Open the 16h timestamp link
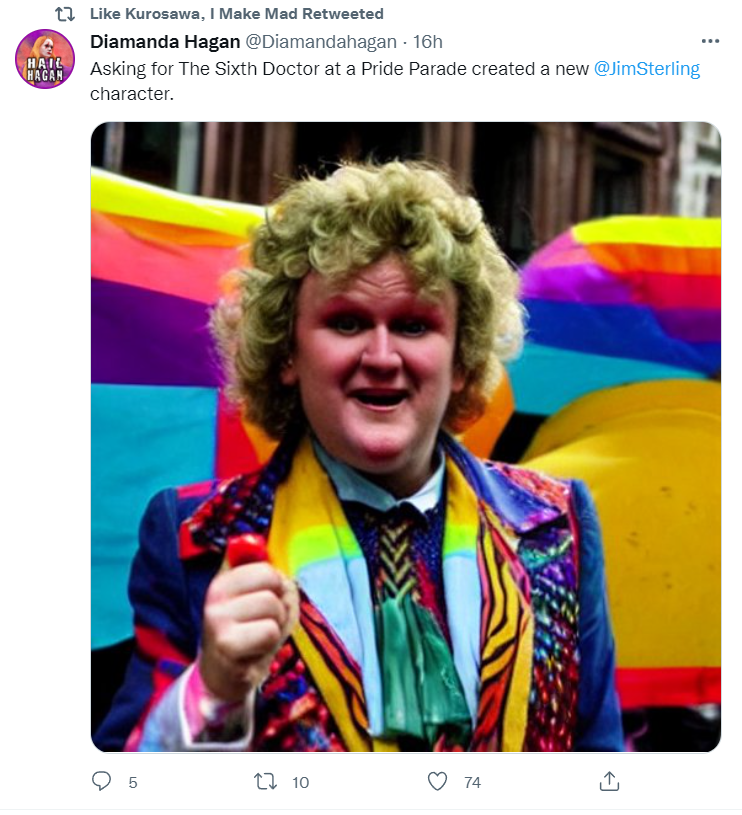This screenshot has width=742, height=815. [428, 42]
